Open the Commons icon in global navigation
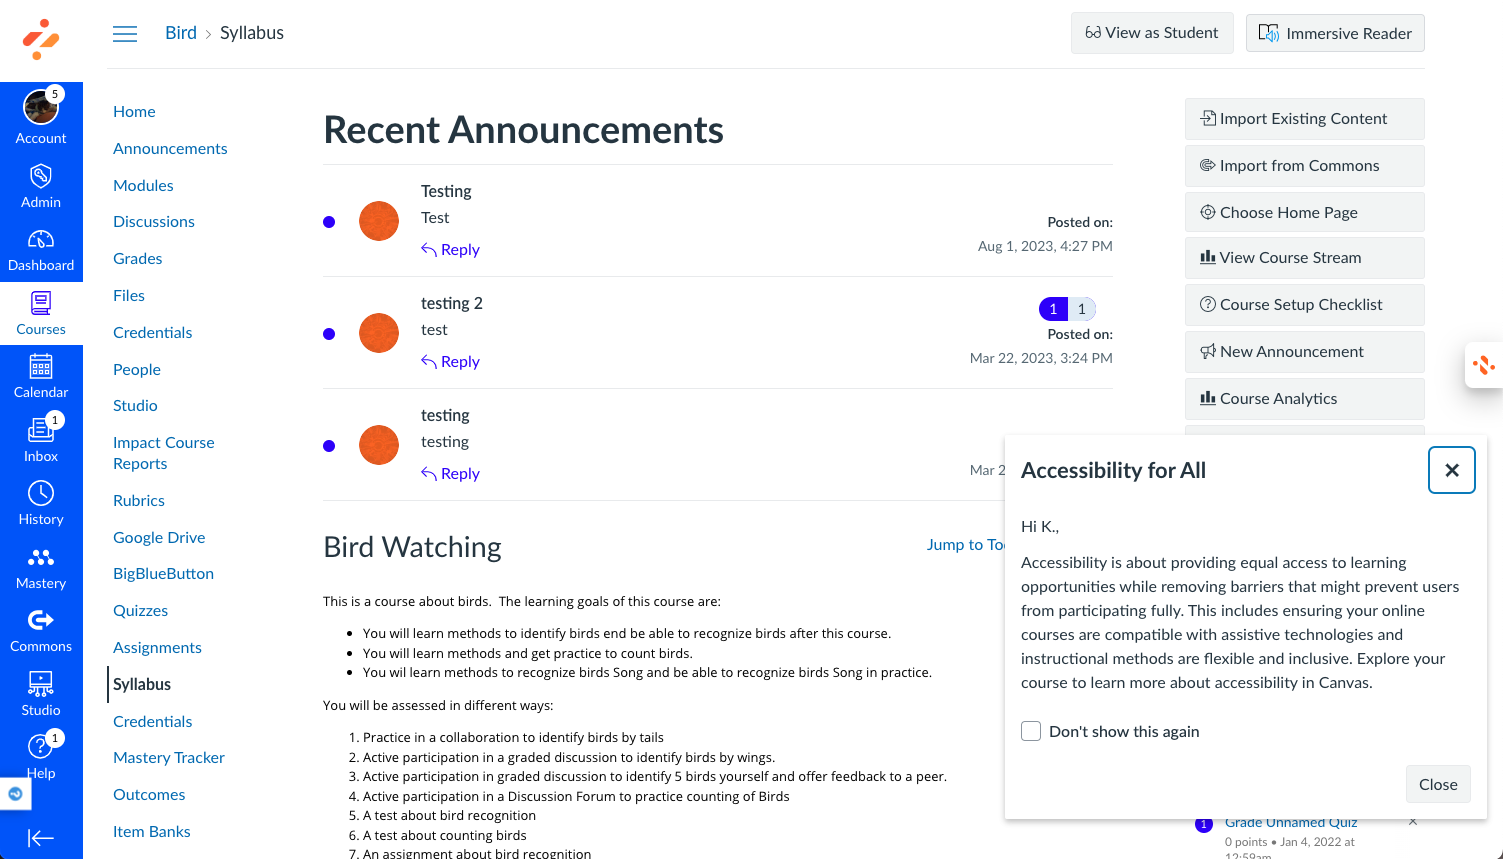1503x859 pixels. click(x=41, y=621)
